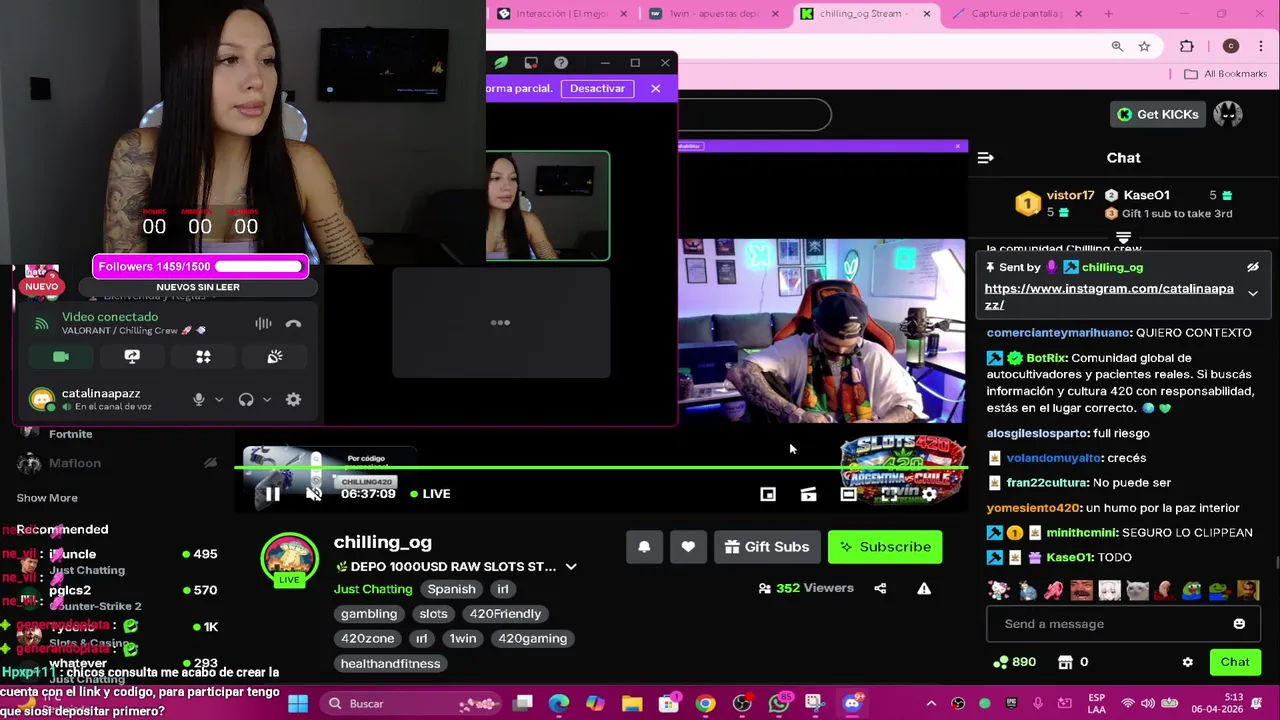Toggle theater mode on the player
The image size is (1280, 720).
click(848, 494)
